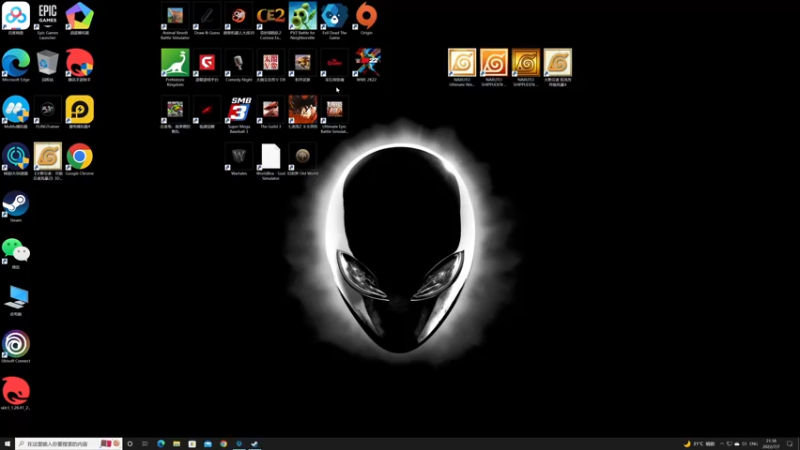This screenshot has height=450, width=800.
Task: Open the Epic Games Launcher shortcut
Action: pyautogui.click(x=47, y=20)
